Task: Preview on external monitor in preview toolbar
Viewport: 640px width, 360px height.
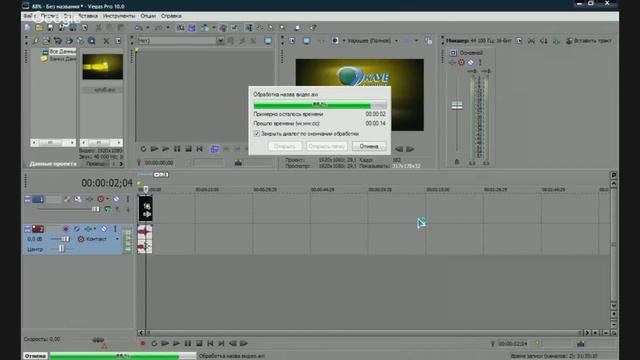Action: tap(307, 41)
